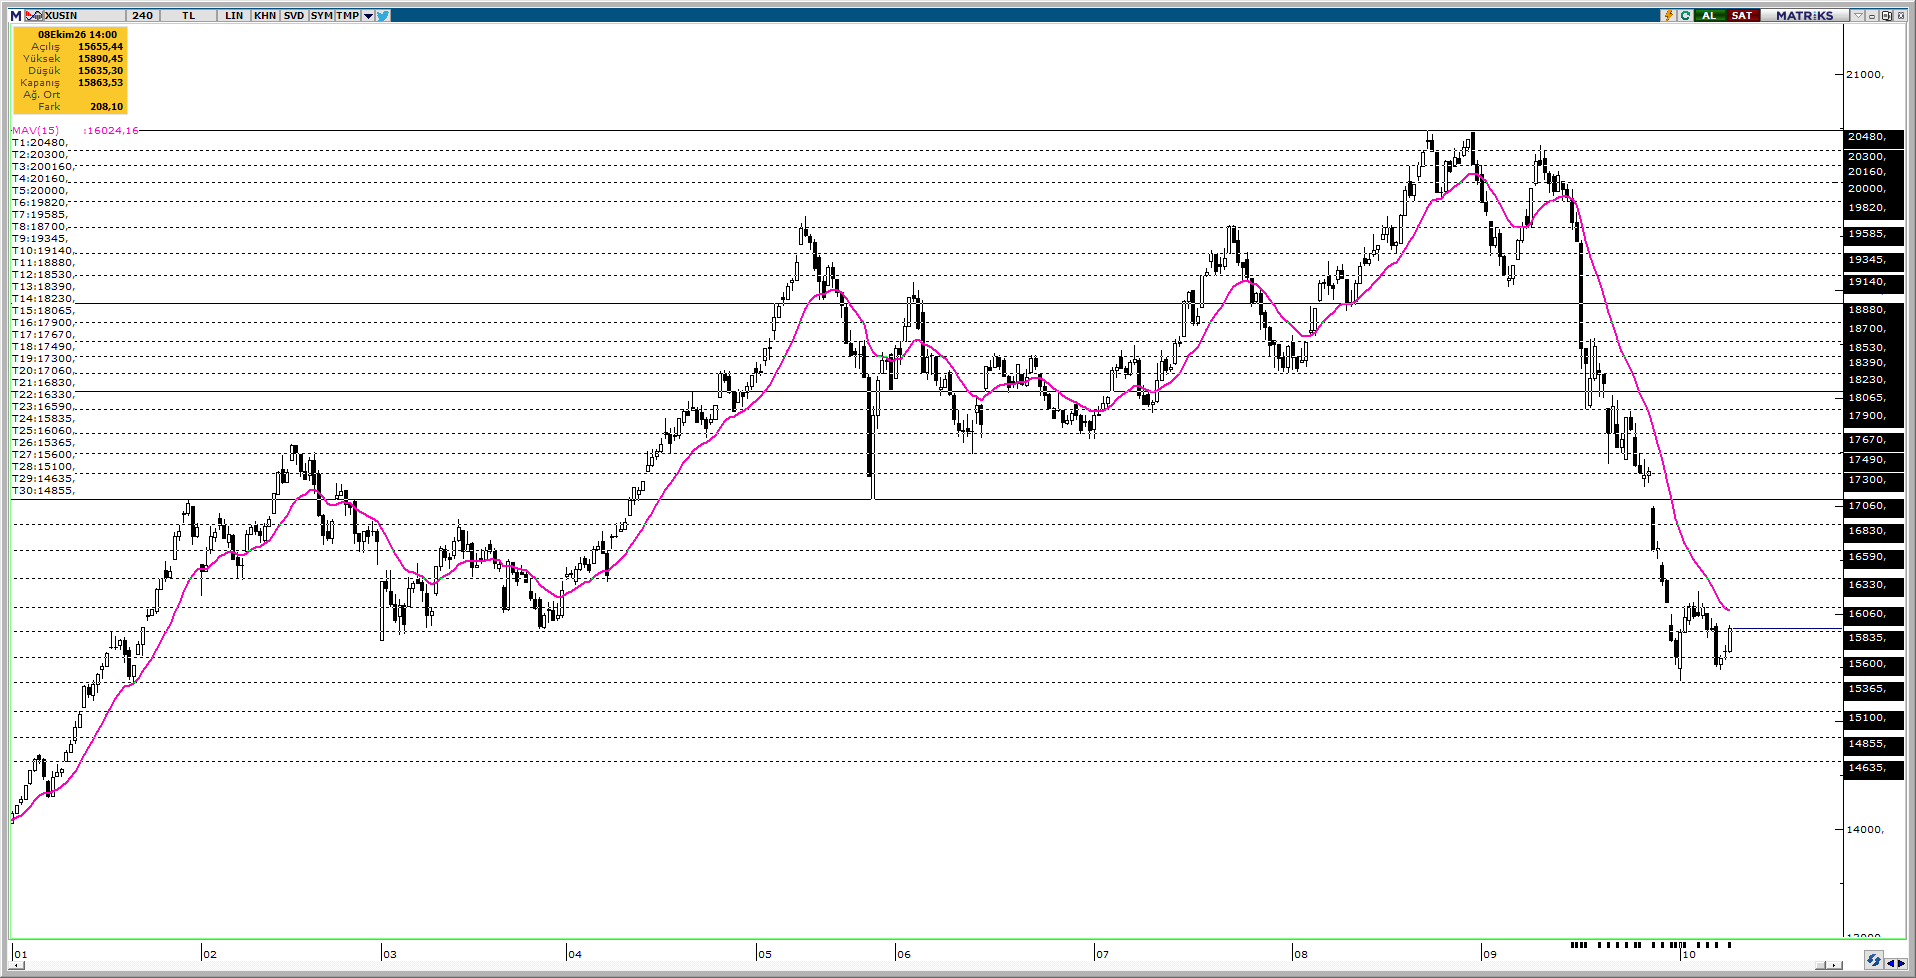Select the MAV(15) indicator label
This screenshot has height=978, width=1916.
tap(36, 131)
